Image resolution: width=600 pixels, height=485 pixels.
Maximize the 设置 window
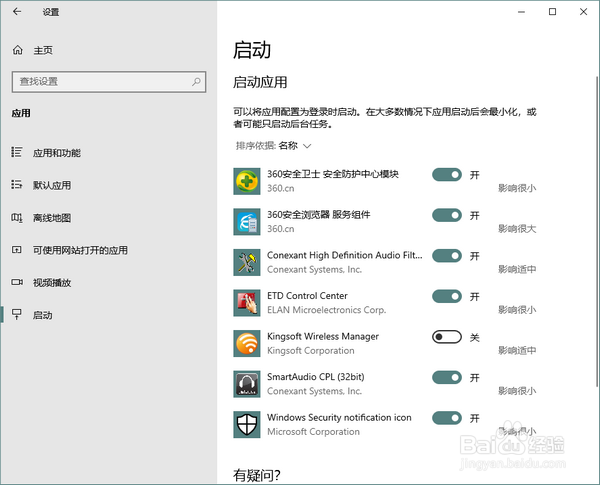point(552,12)
